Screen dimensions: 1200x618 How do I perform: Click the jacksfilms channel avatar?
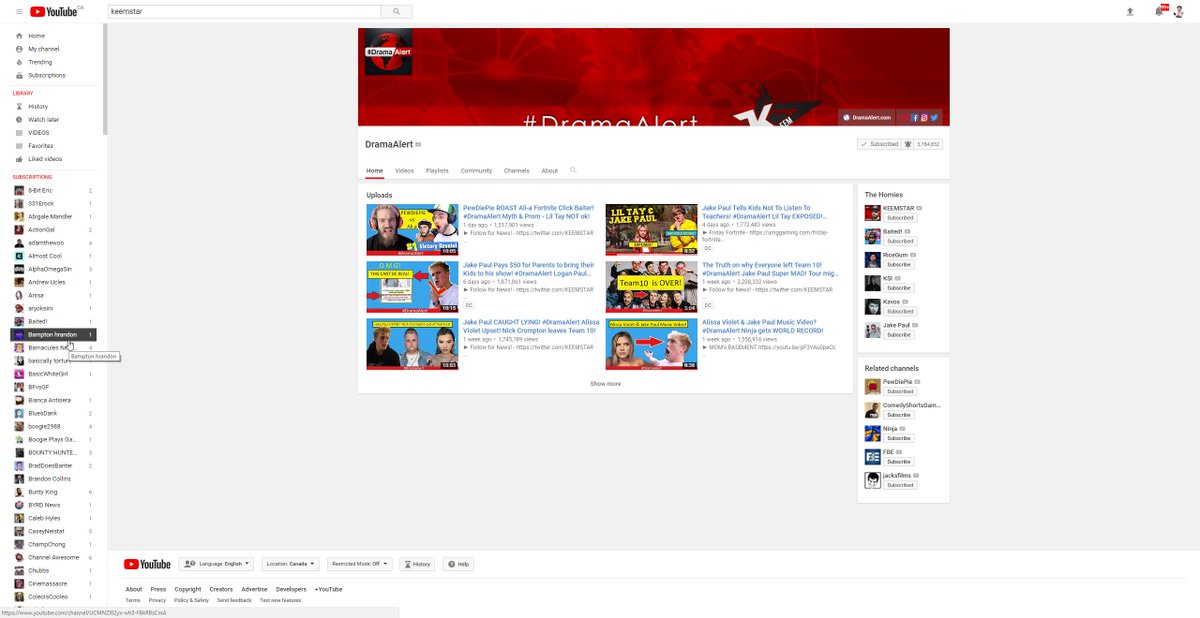click(x=872, y=480)
